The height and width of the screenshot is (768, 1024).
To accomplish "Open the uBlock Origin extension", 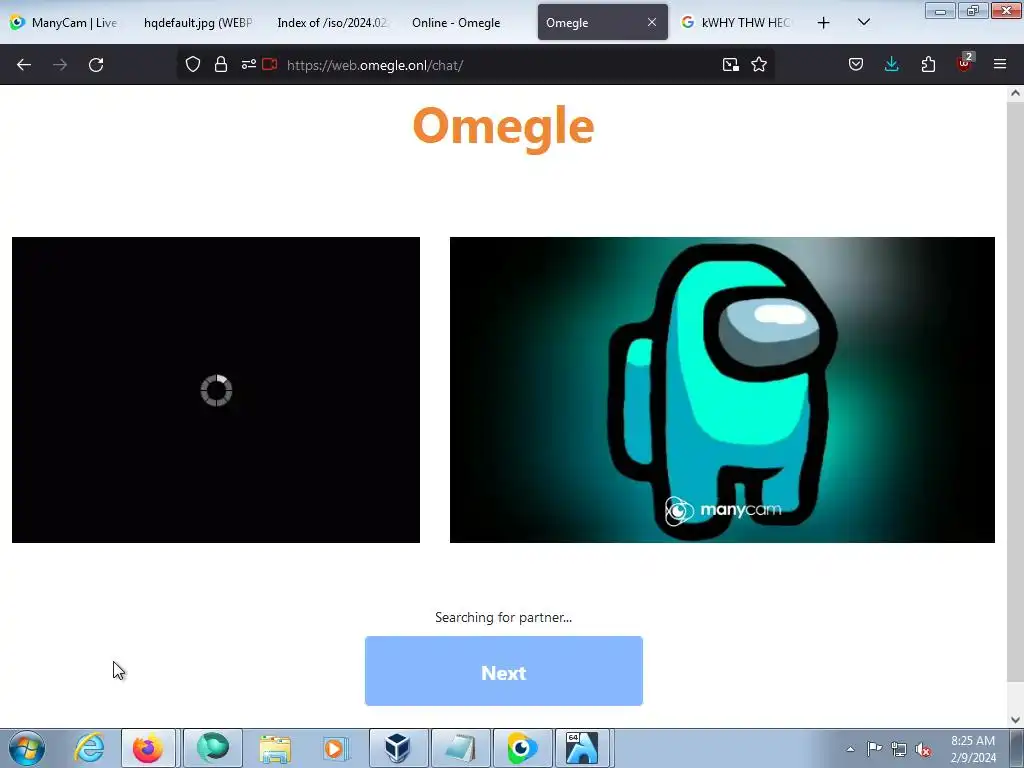I will 965,63.
